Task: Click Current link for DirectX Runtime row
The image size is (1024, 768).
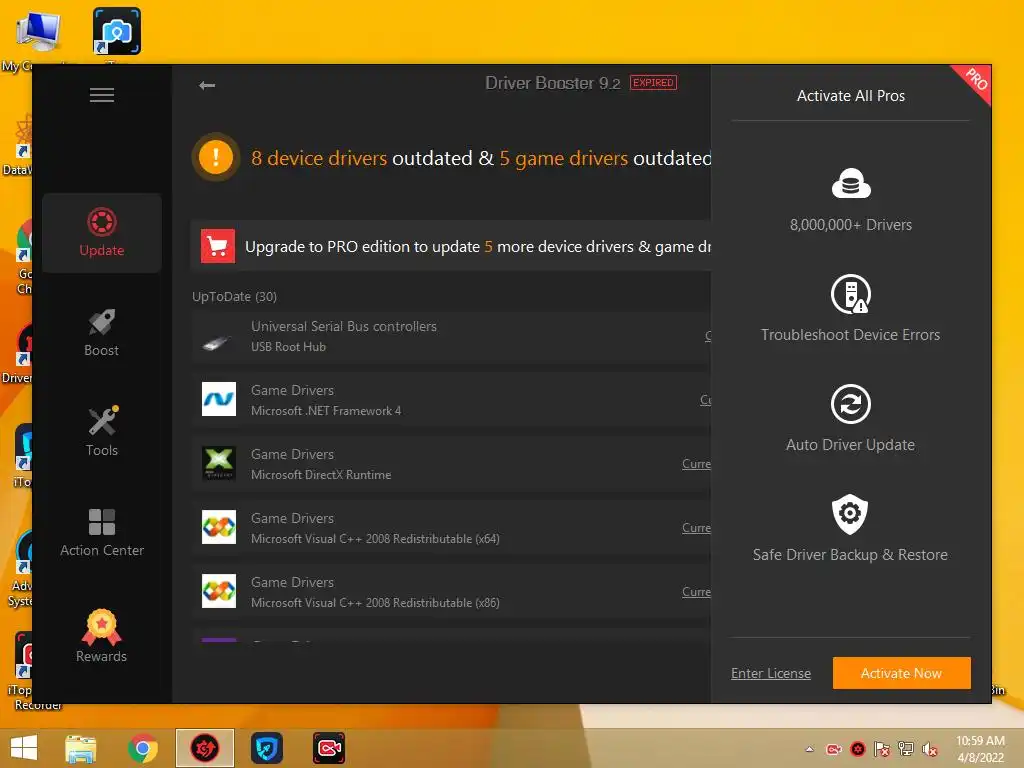Action: point(696,464)
